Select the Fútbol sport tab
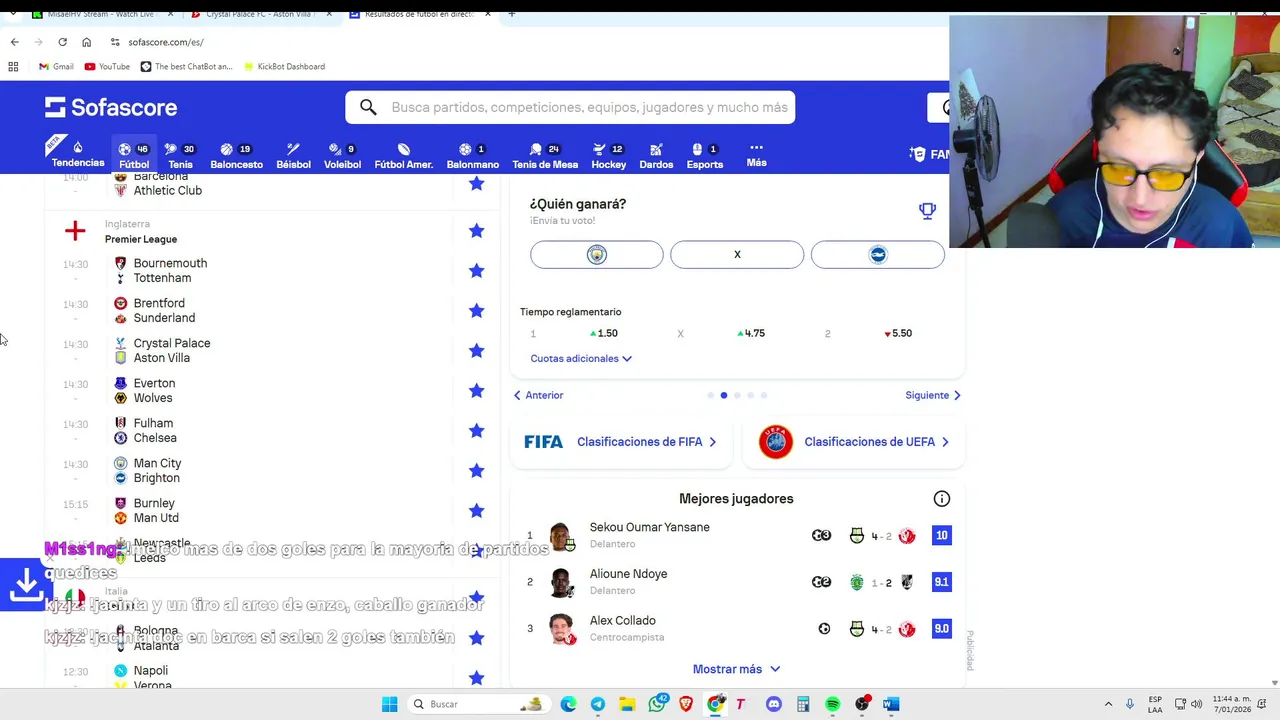 click(x=134, y=155)
